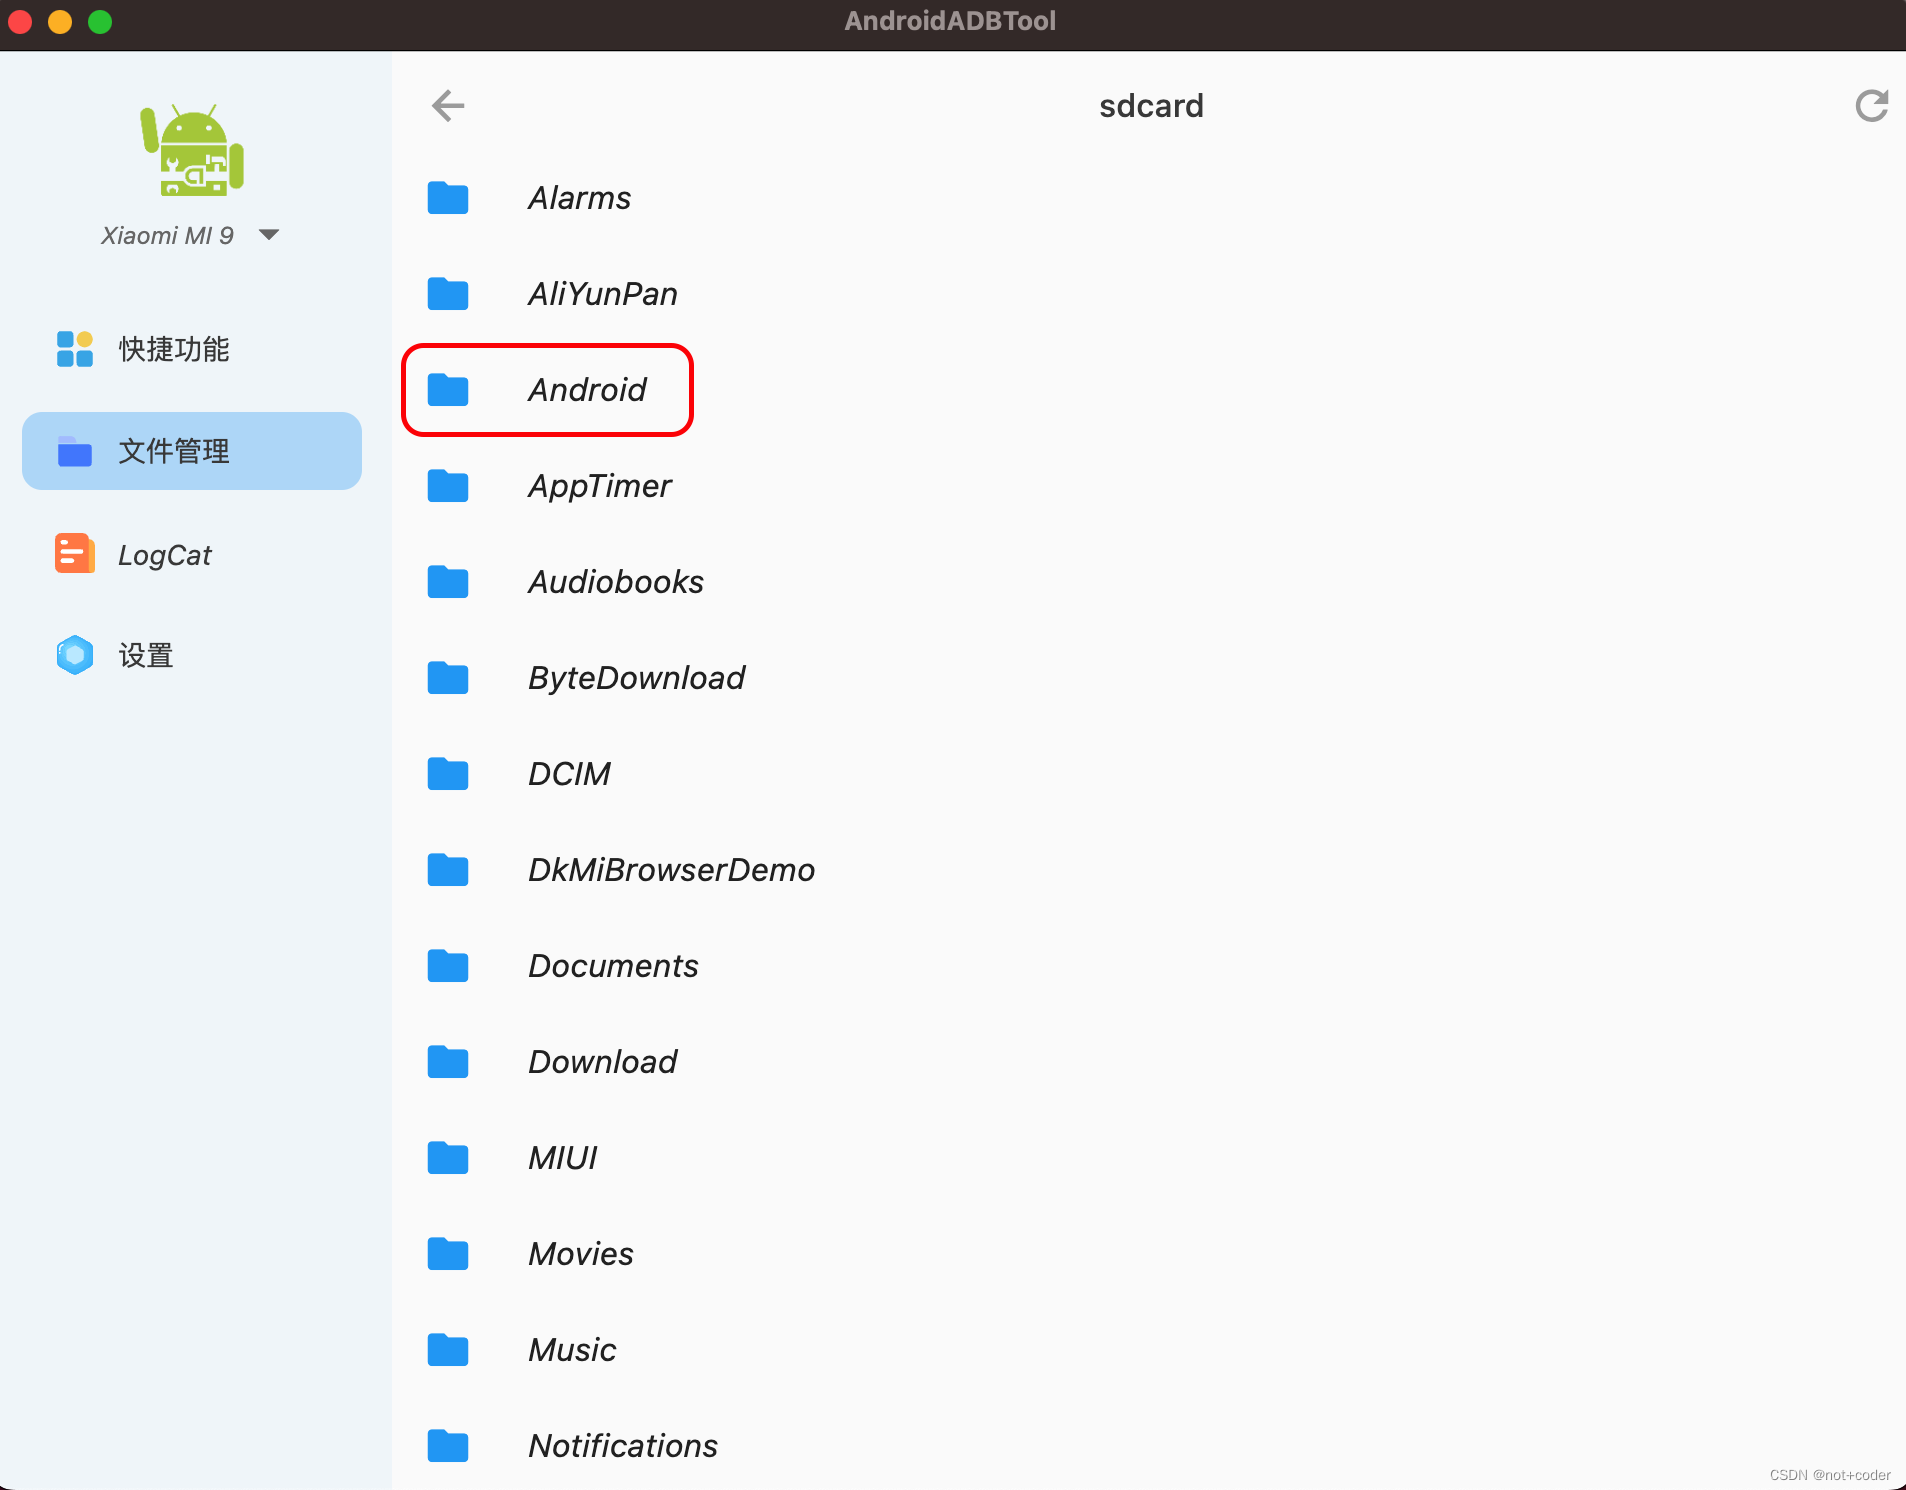This screenshot has width=1906, height=1490.
Task: Open the Download folder name
Action: point(603,1062)
